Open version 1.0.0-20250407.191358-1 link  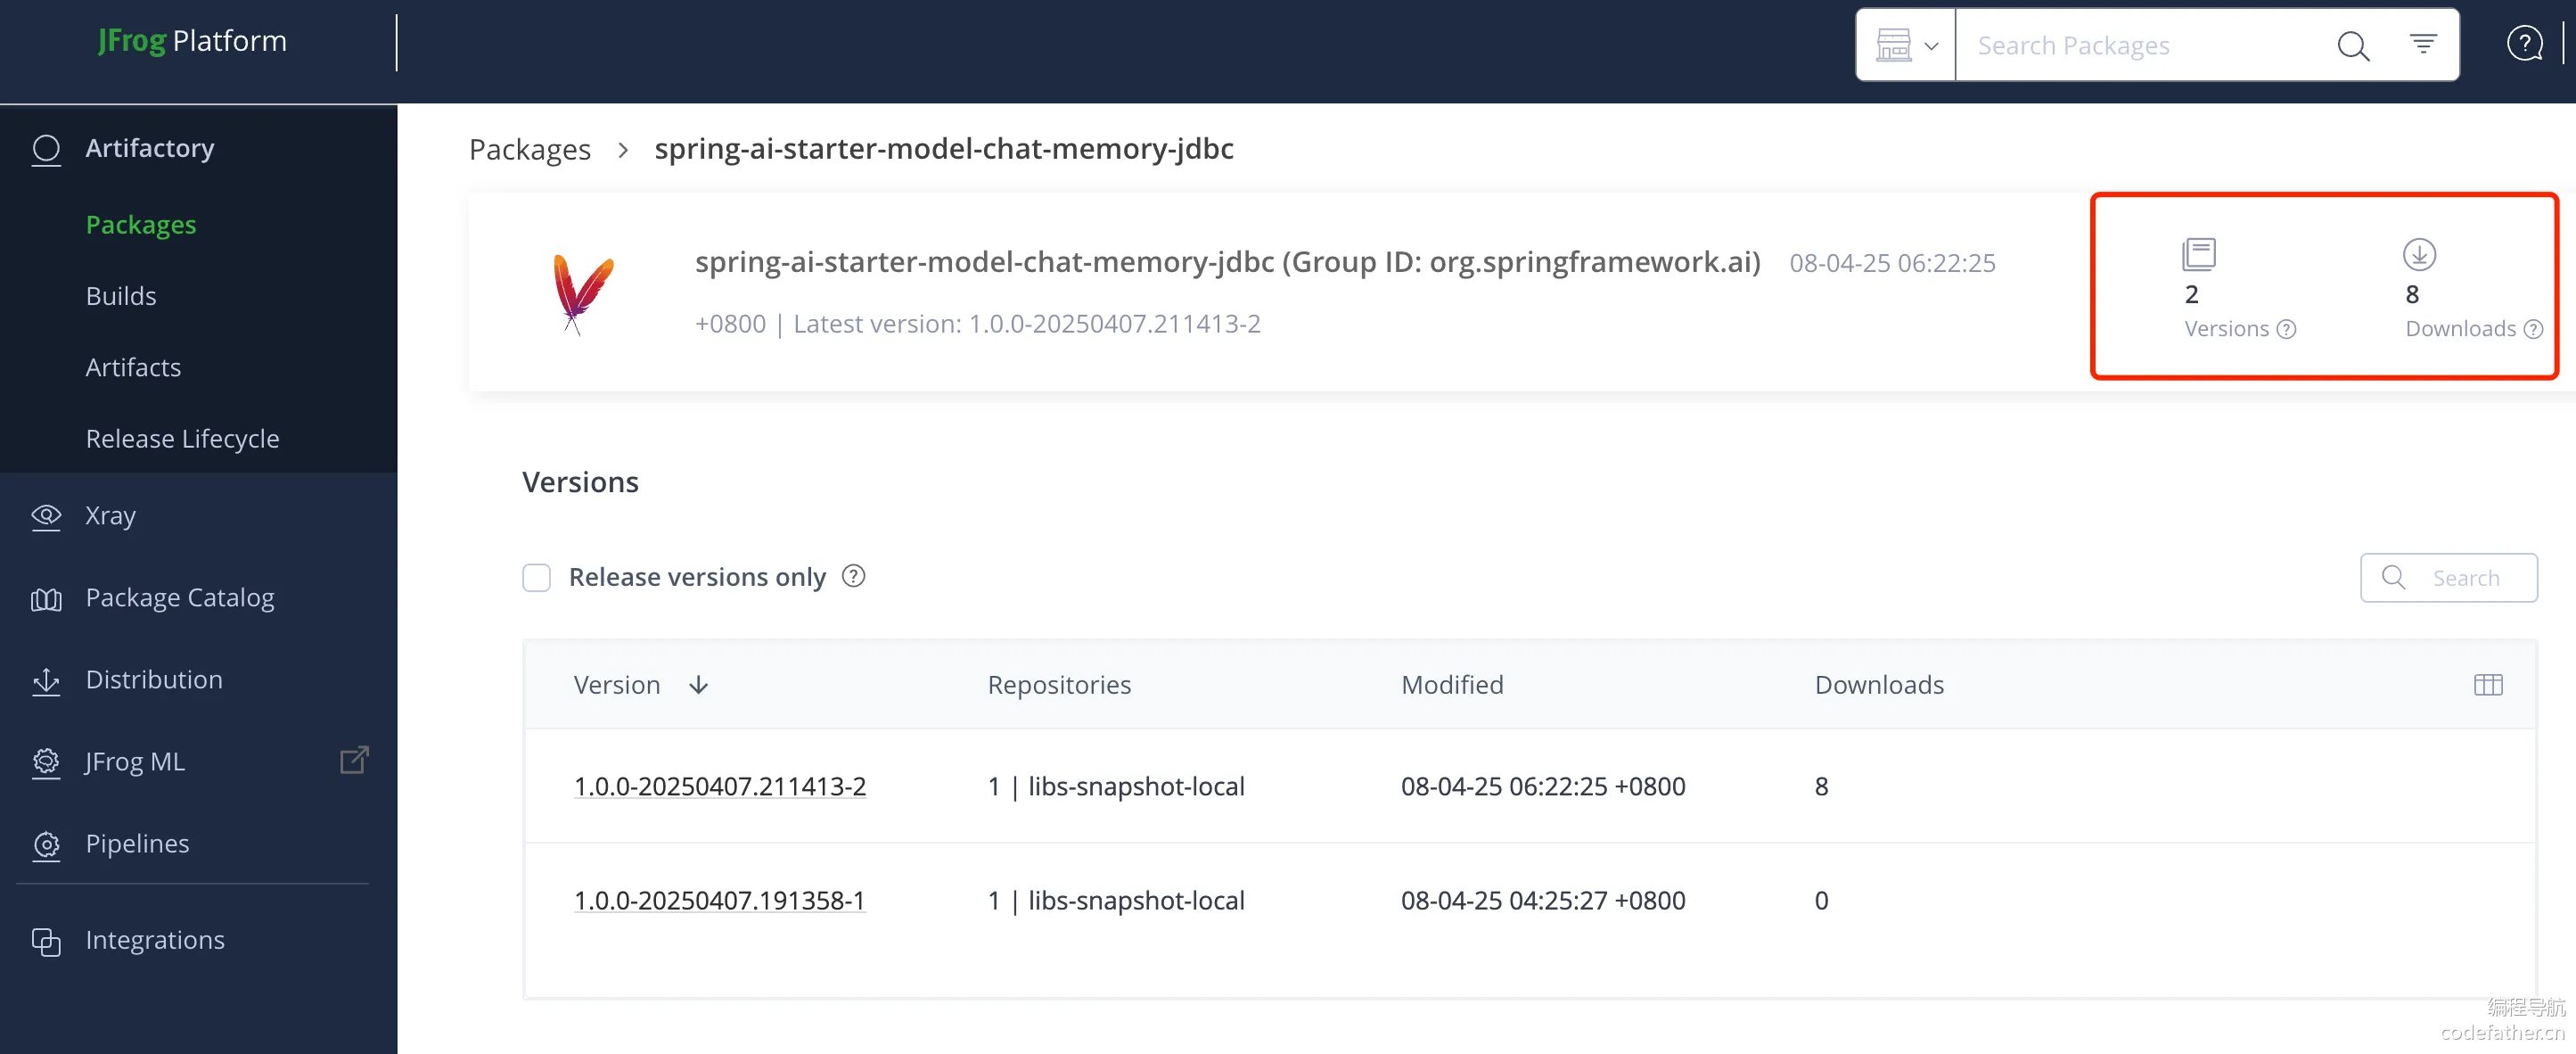coord(719,900)
